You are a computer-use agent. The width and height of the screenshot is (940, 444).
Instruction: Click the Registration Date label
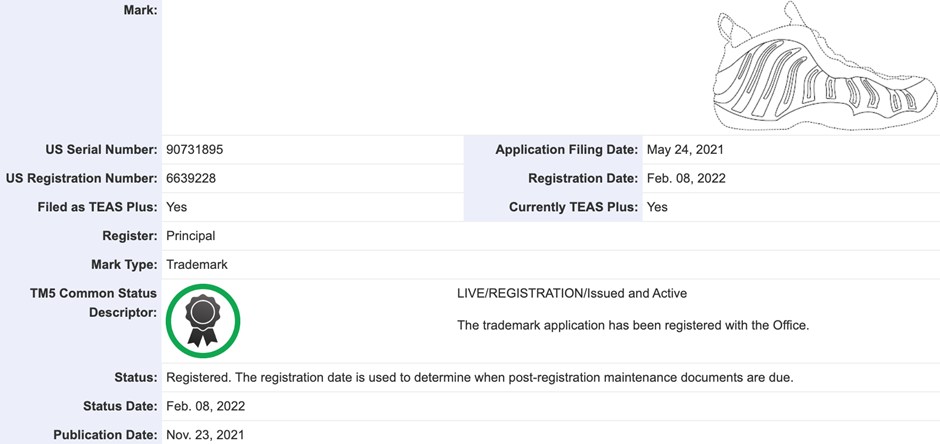[x=583, y=179]
